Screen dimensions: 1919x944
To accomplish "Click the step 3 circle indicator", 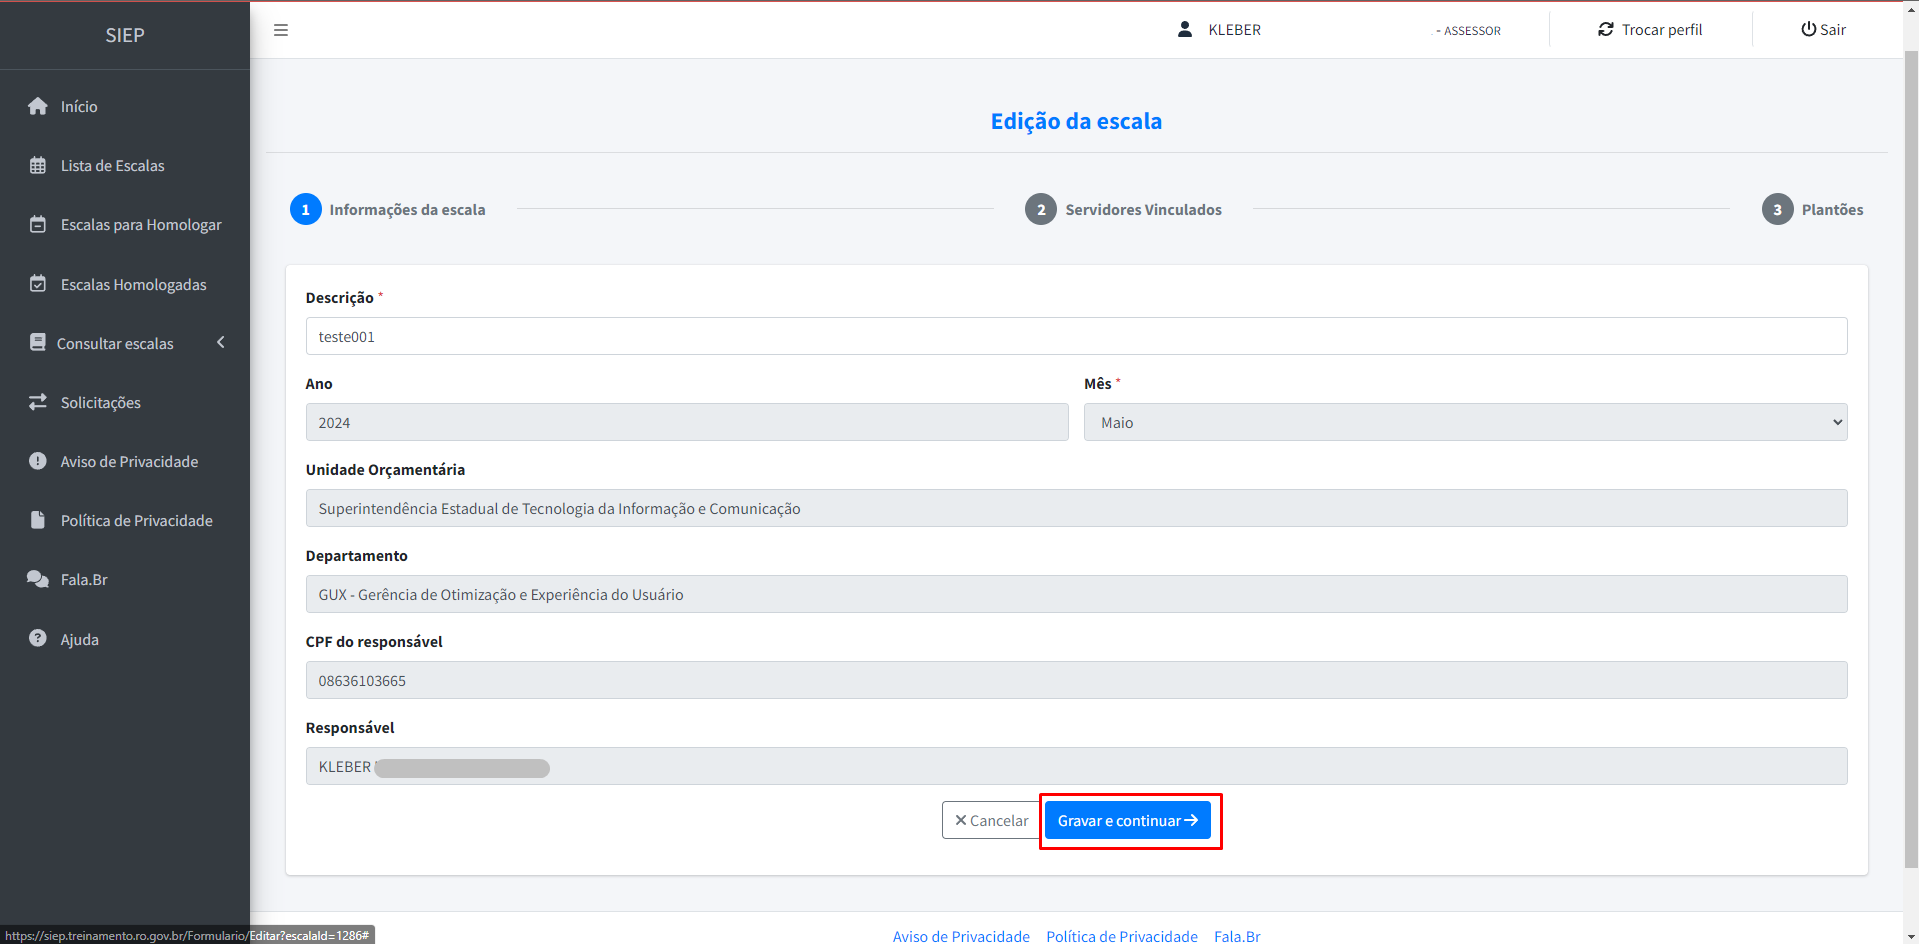I will [x=1777, y=209].
